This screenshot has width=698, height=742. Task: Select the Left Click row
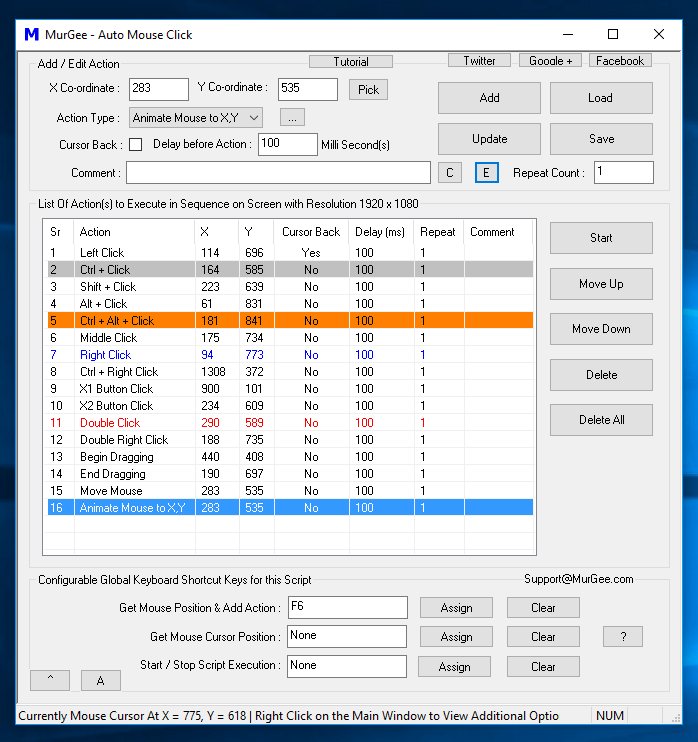tap(290, 253)
